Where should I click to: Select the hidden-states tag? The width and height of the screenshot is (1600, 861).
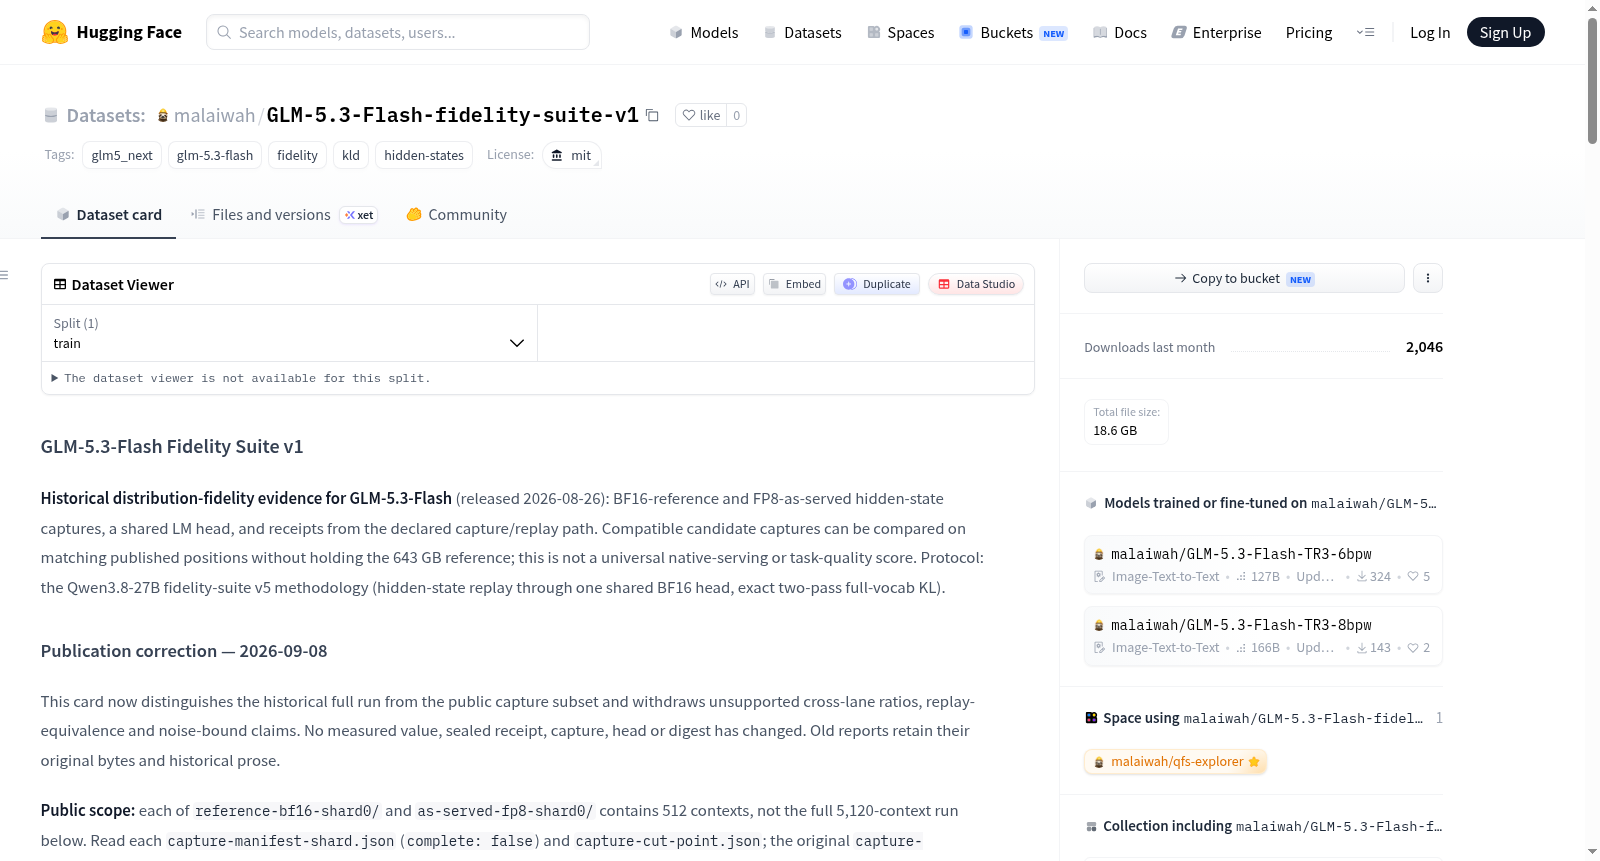coord(424,155)
